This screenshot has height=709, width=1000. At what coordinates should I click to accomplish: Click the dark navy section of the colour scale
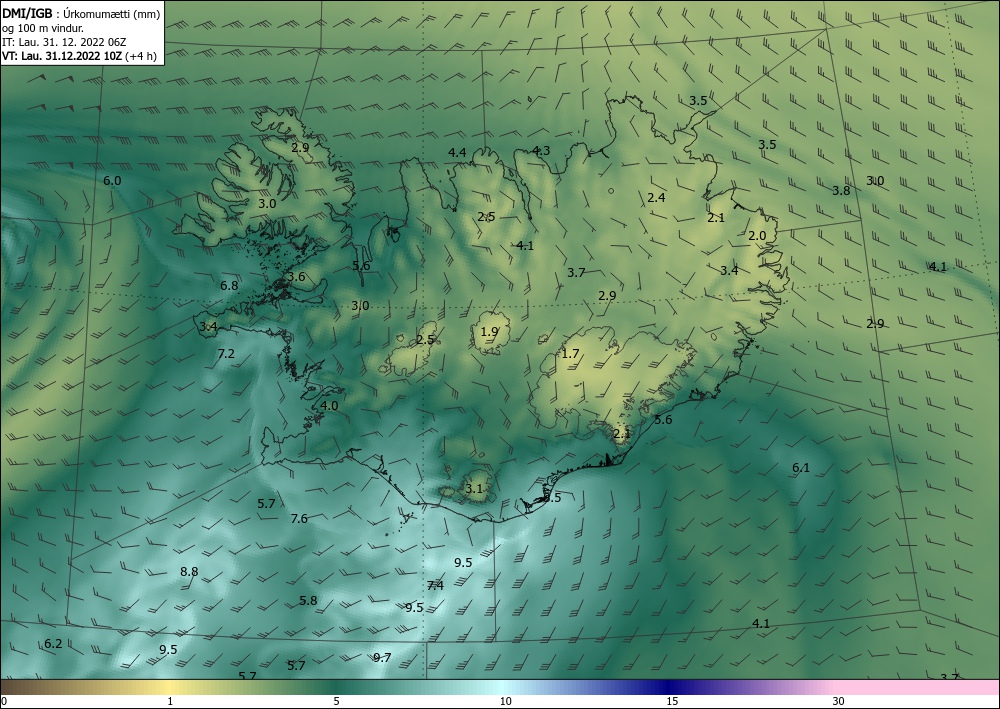pyautogui.click(x=670, y=687)
